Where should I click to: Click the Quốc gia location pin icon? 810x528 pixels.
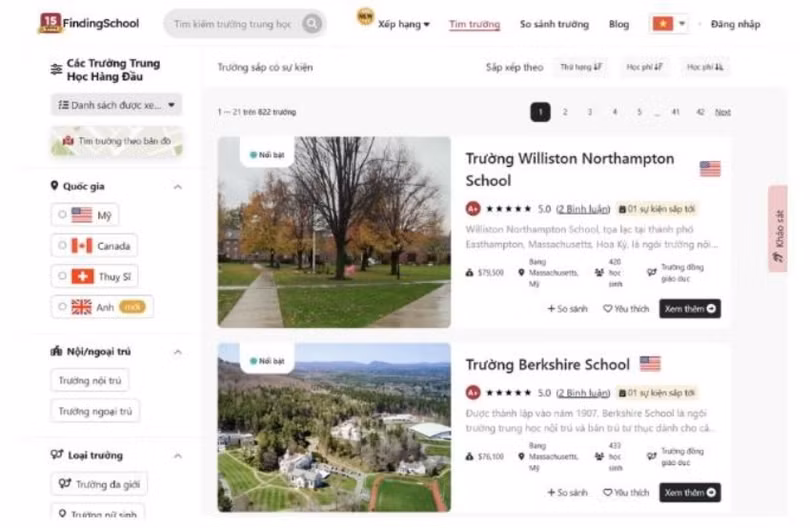(x=54, y=185)
